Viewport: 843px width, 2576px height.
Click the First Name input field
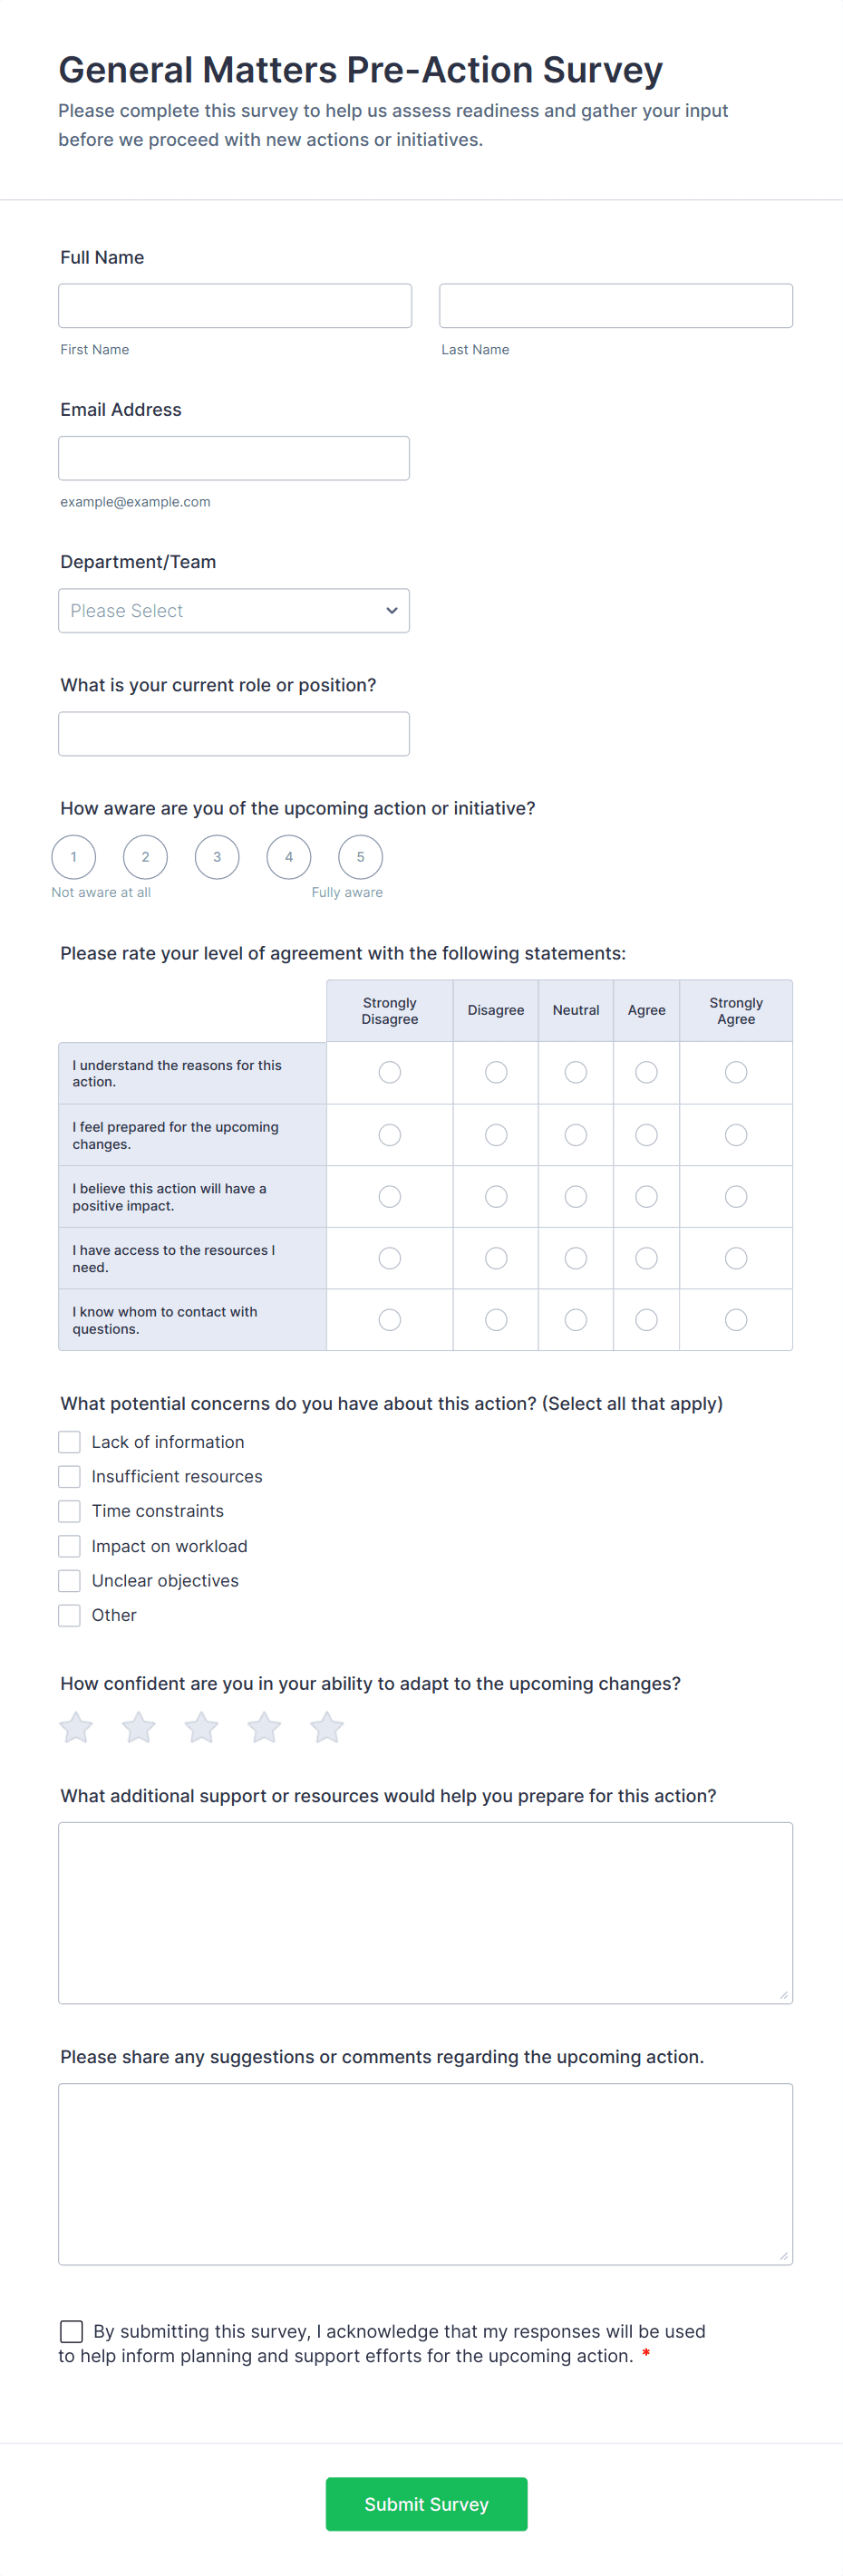point(234,304)
